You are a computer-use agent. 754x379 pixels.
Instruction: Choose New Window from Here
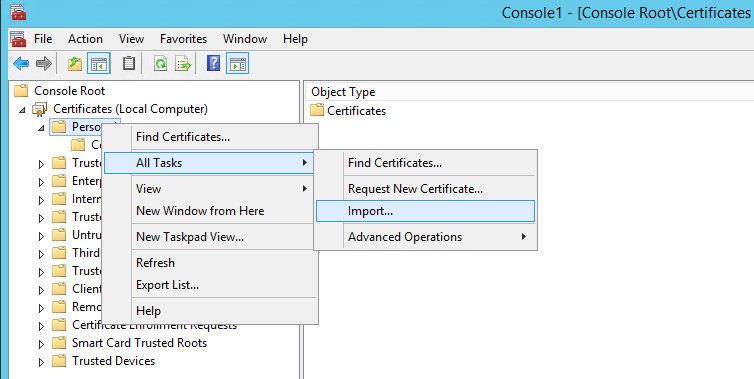pos(210,211)
